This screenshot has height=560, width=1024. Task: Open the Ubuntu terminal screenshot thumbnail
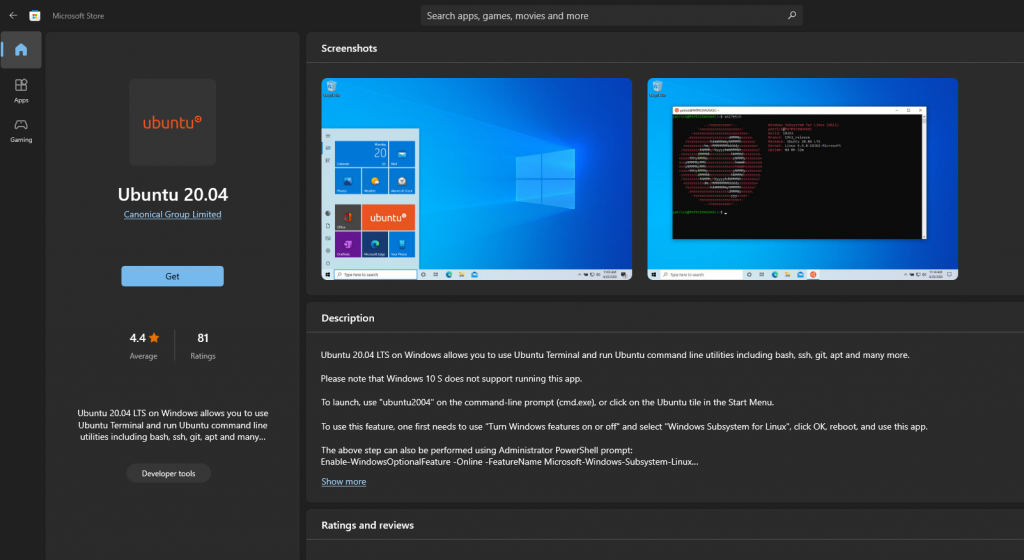coord(803,179)
